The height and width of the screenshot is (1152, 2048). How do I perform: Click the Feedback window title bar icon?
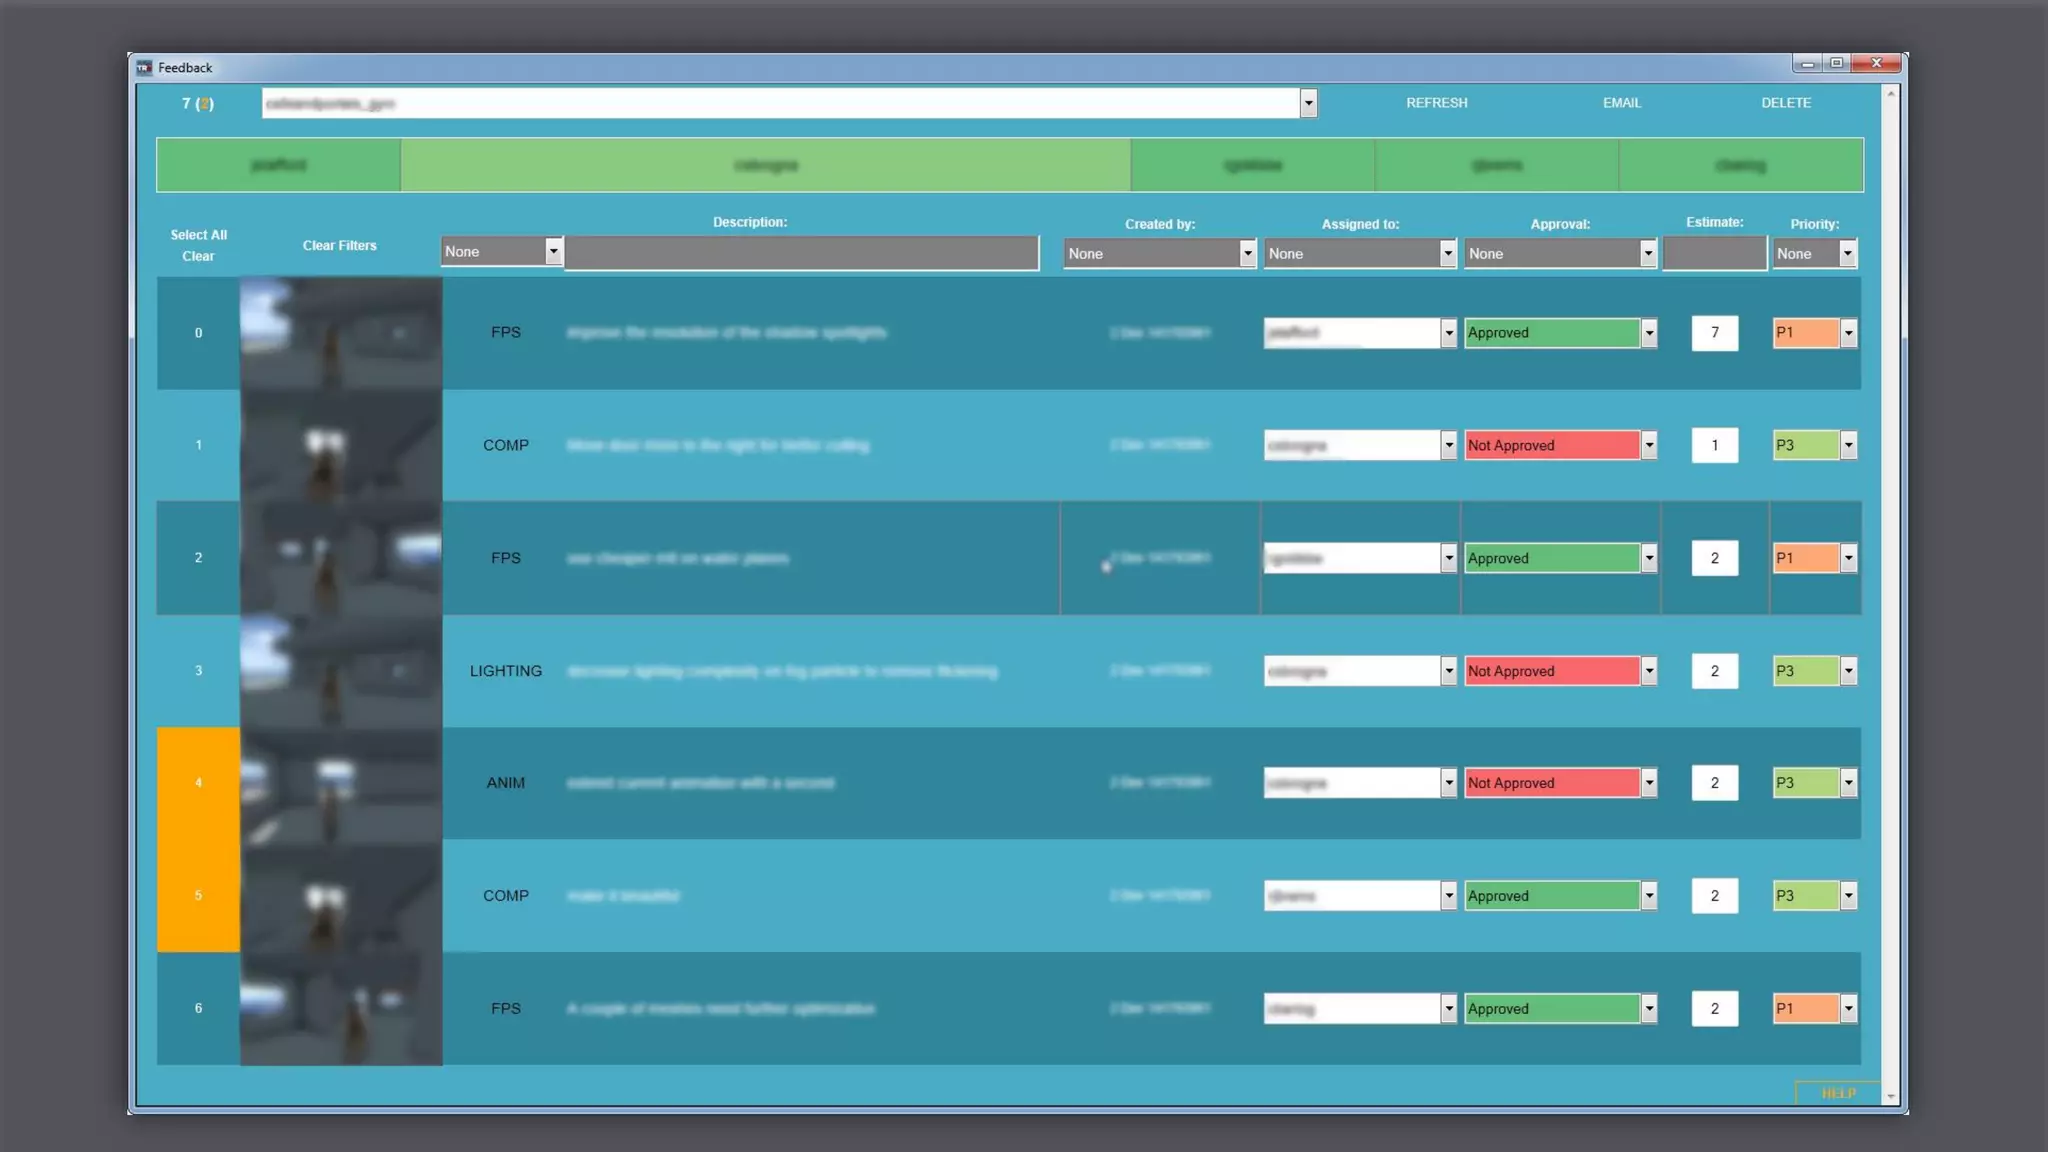[x=144, y=67]
